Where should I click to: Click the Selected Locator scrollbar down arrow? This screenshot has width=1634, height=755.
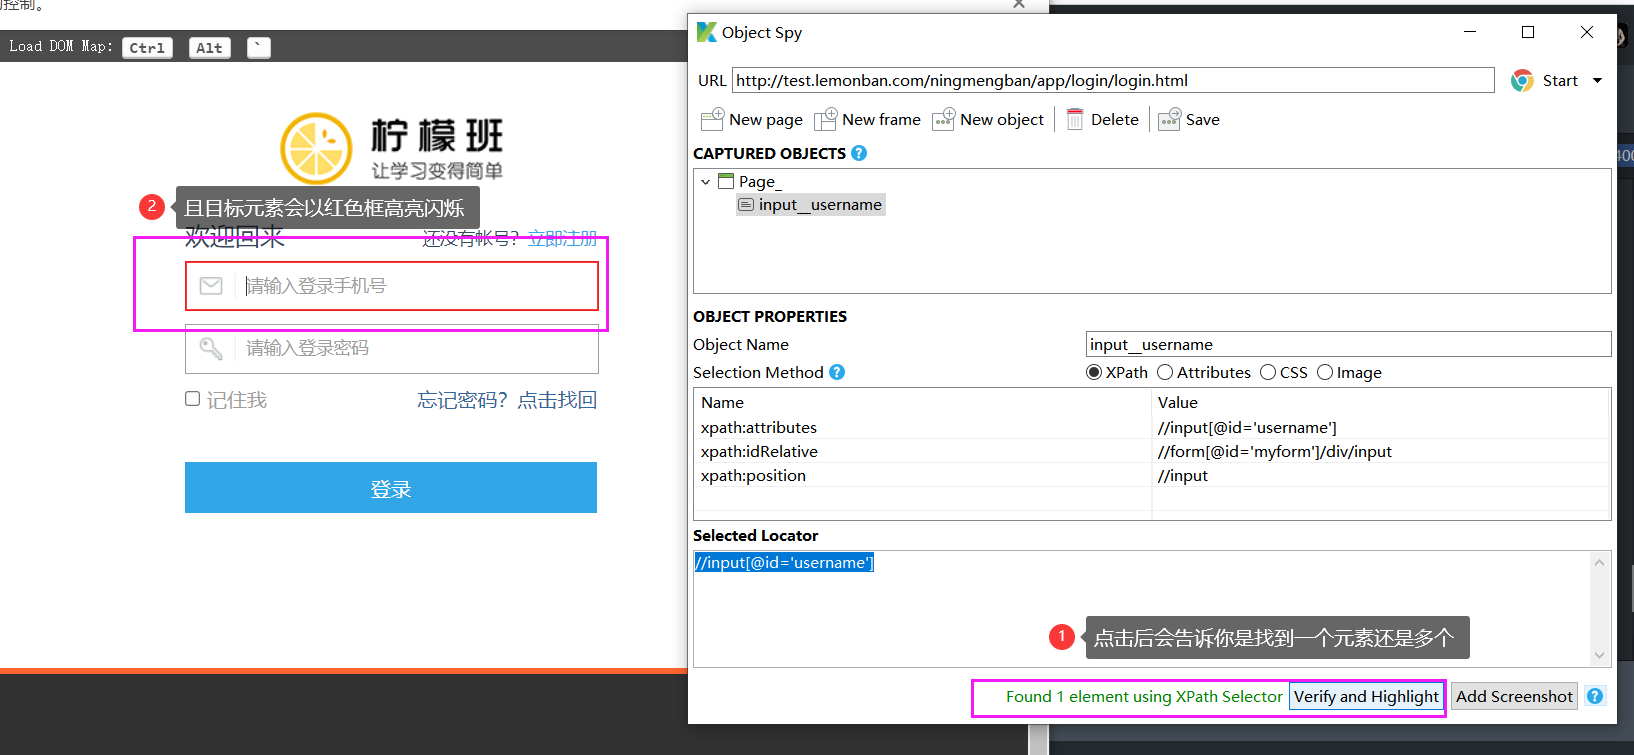[x=1599, y=655]
